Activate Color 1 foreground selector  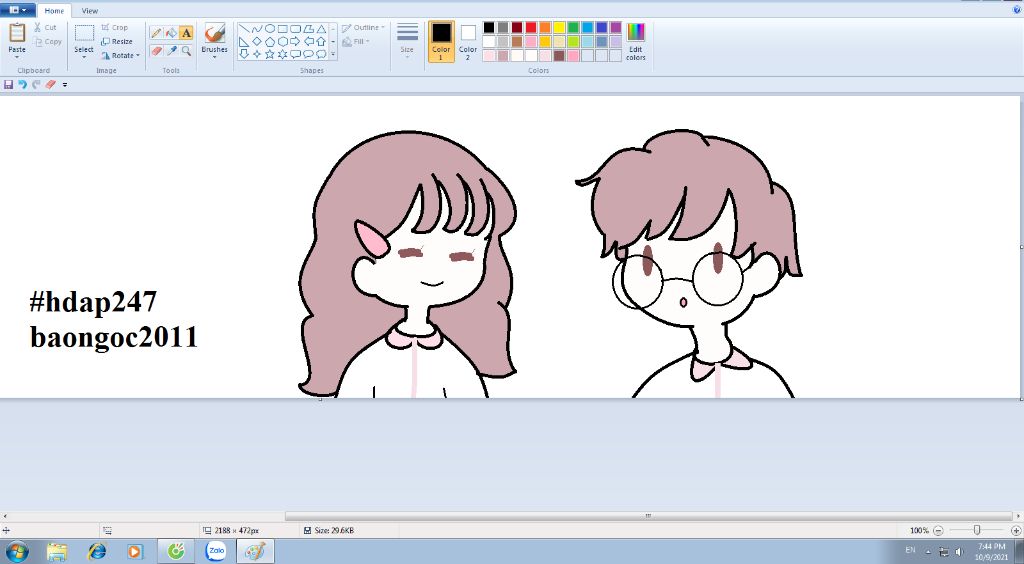click(441, 40)
